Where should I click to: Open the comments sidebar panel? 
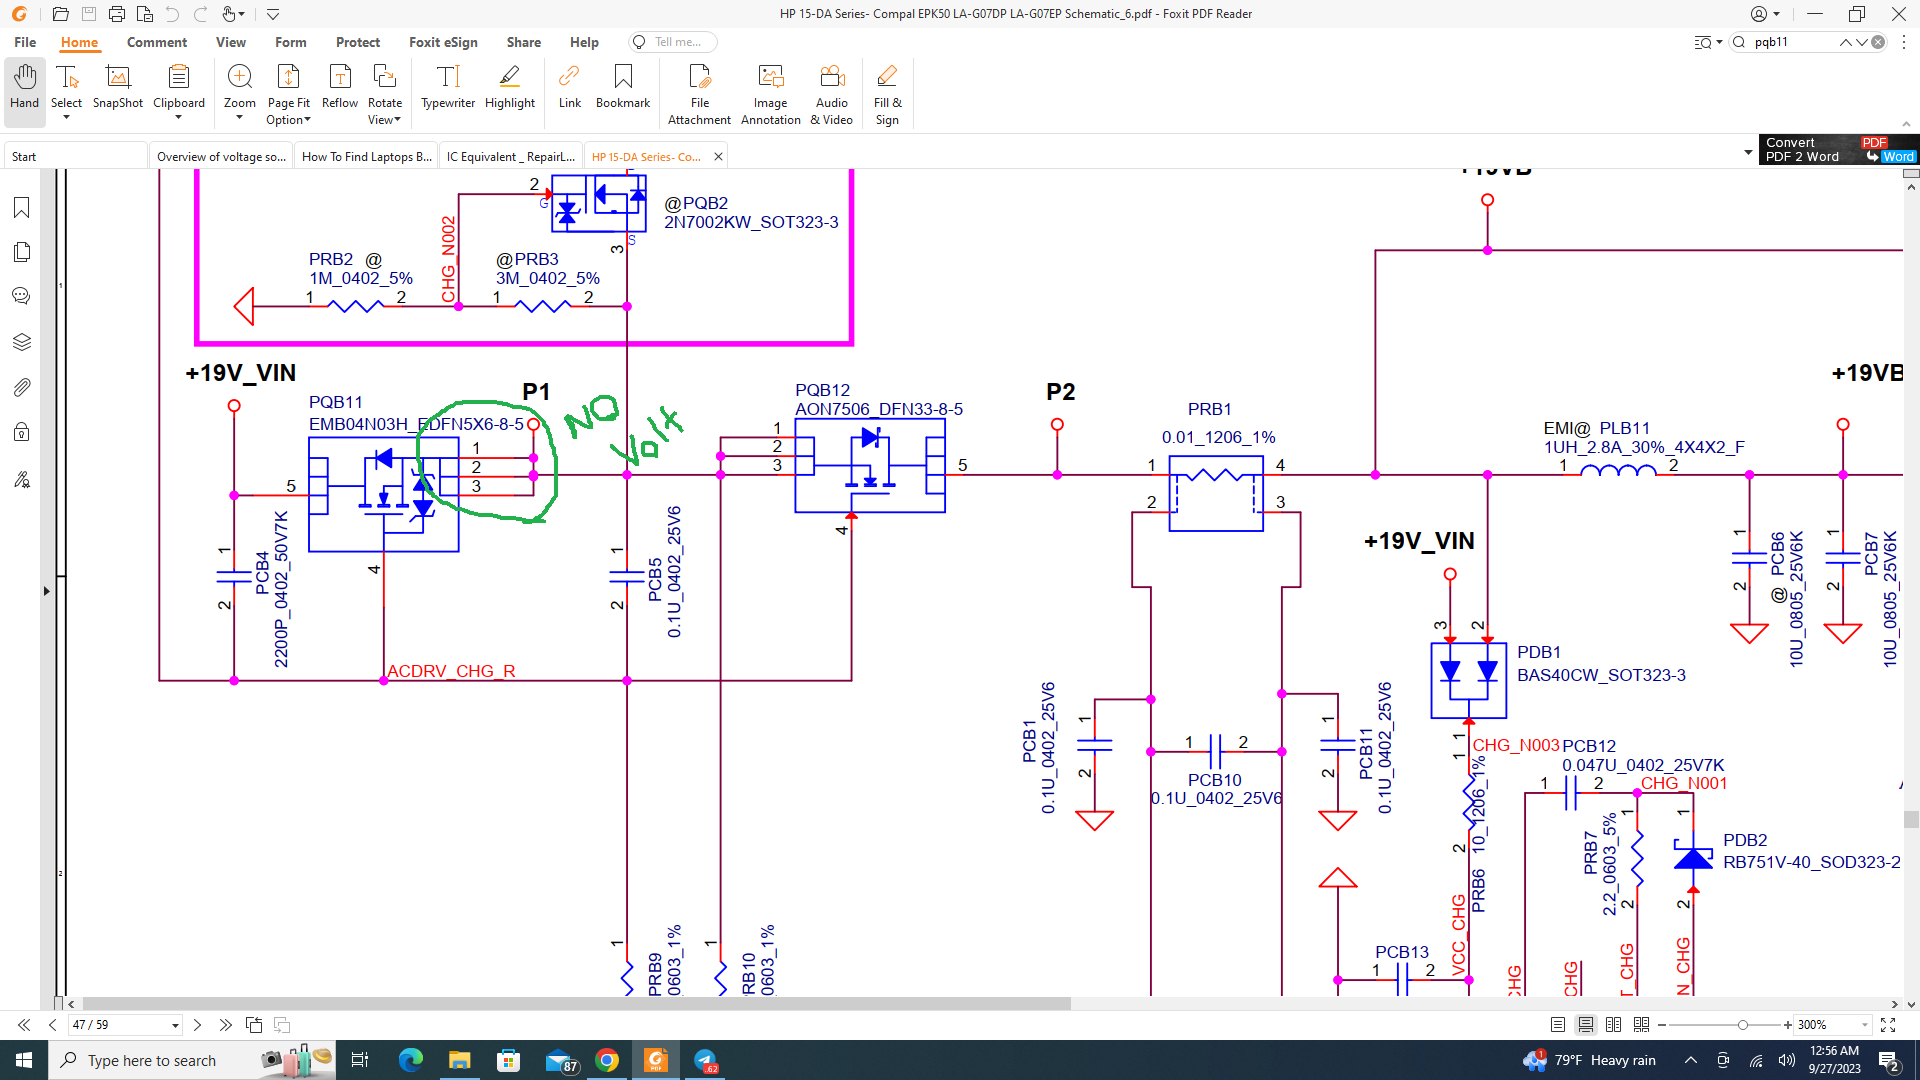[22, 297]
